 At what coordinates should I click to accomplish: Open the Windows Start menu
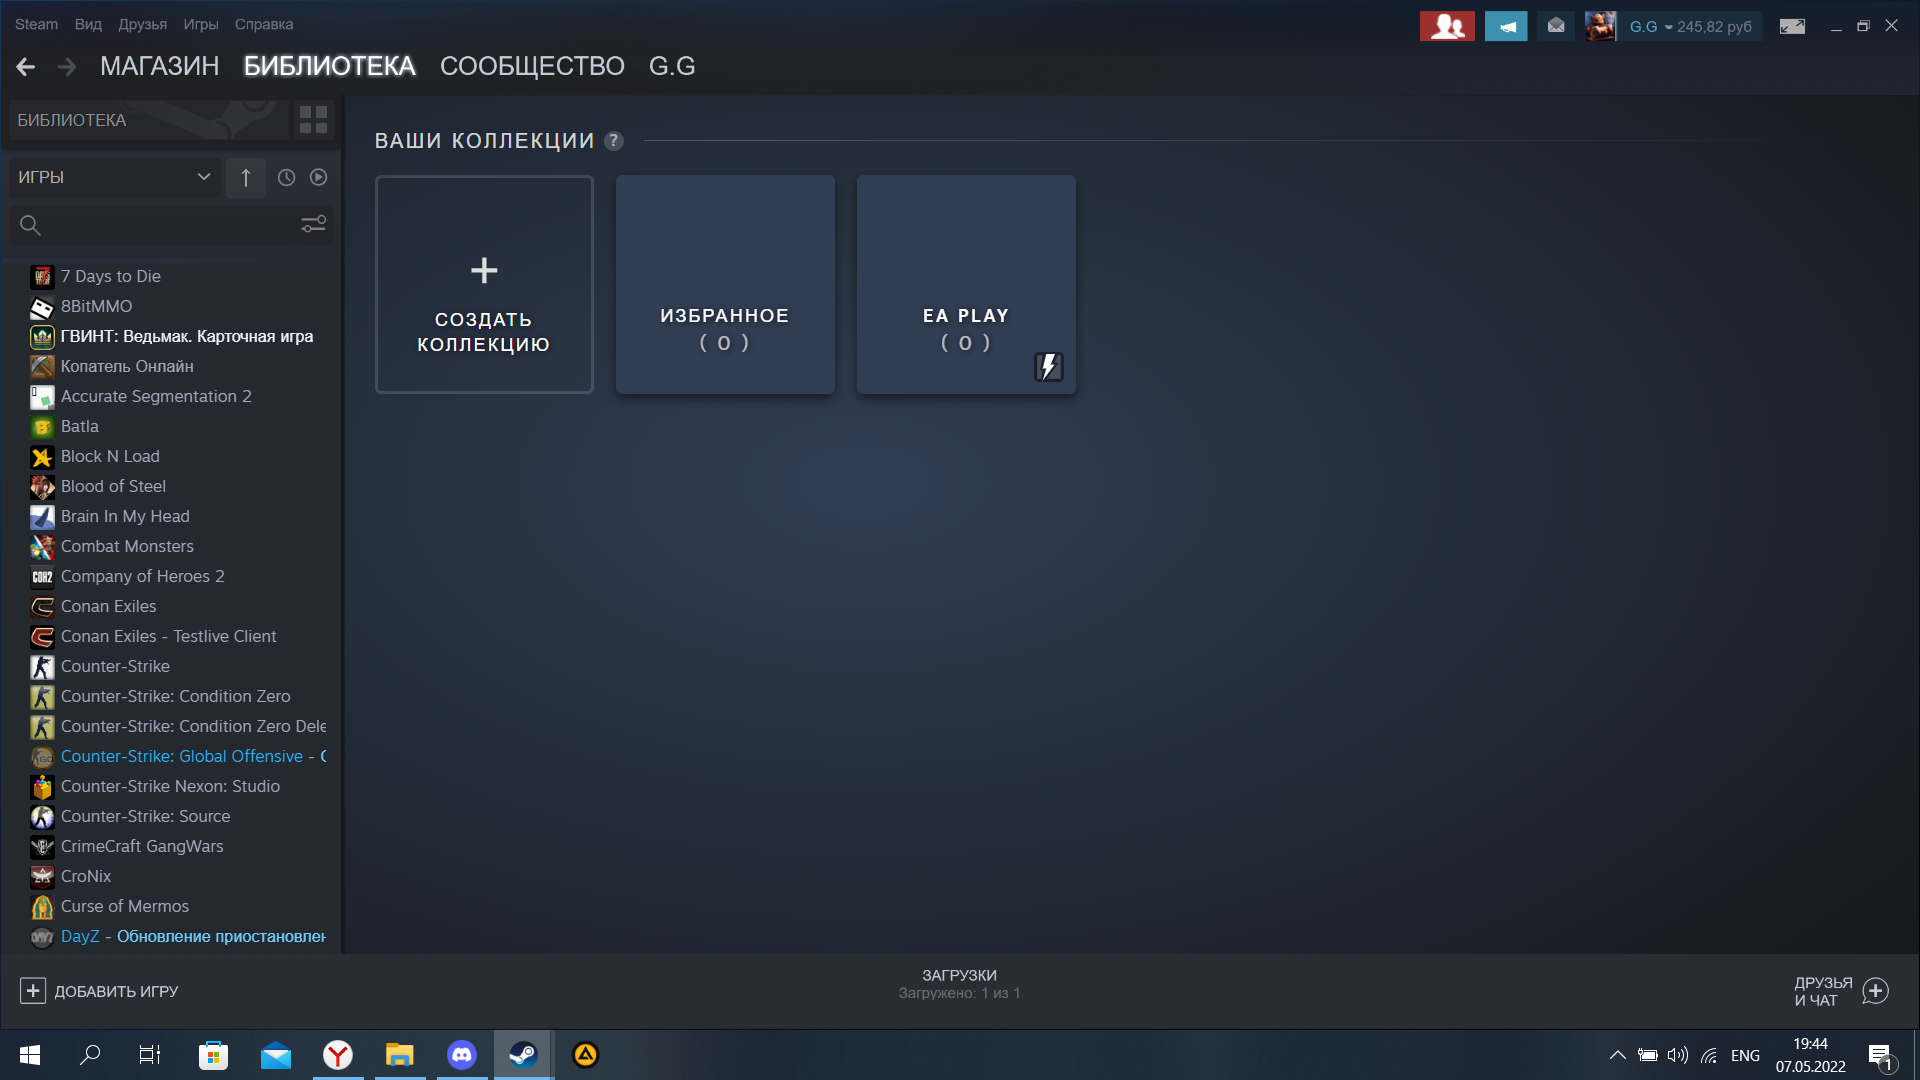pyautogui.click(x=30, y=1055)
